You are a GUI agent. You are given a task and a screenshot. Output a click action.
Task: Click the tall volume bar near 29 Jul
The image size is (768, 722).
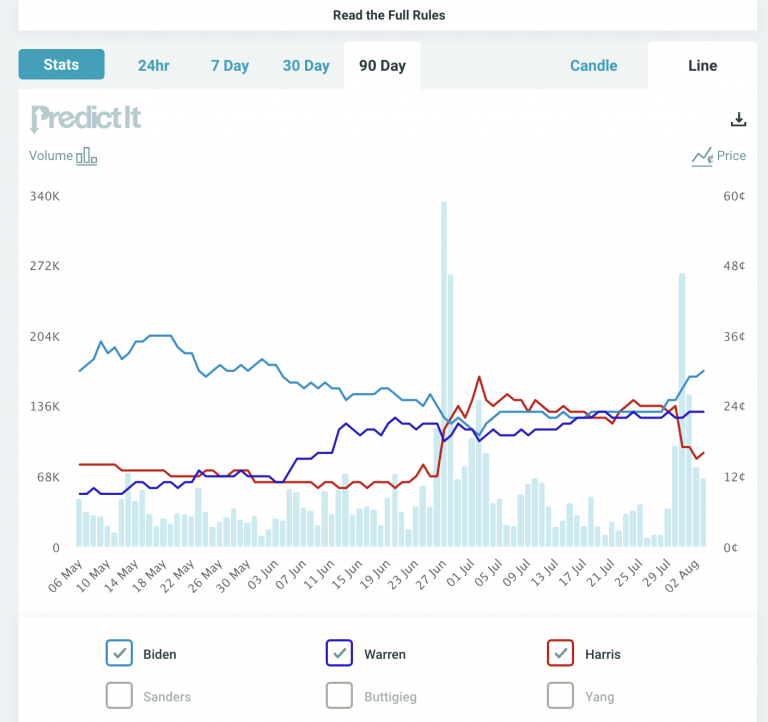[x=682, y=410]
